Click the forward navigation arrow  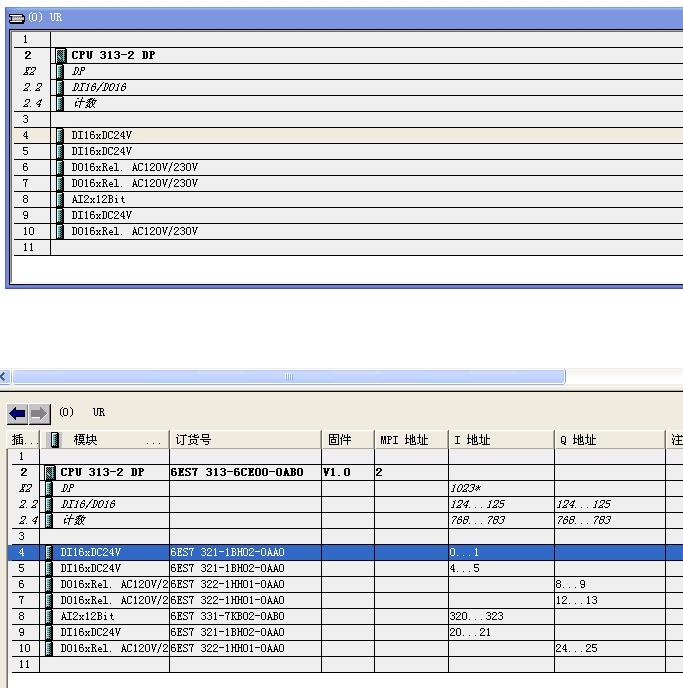[x=38, y=413]
